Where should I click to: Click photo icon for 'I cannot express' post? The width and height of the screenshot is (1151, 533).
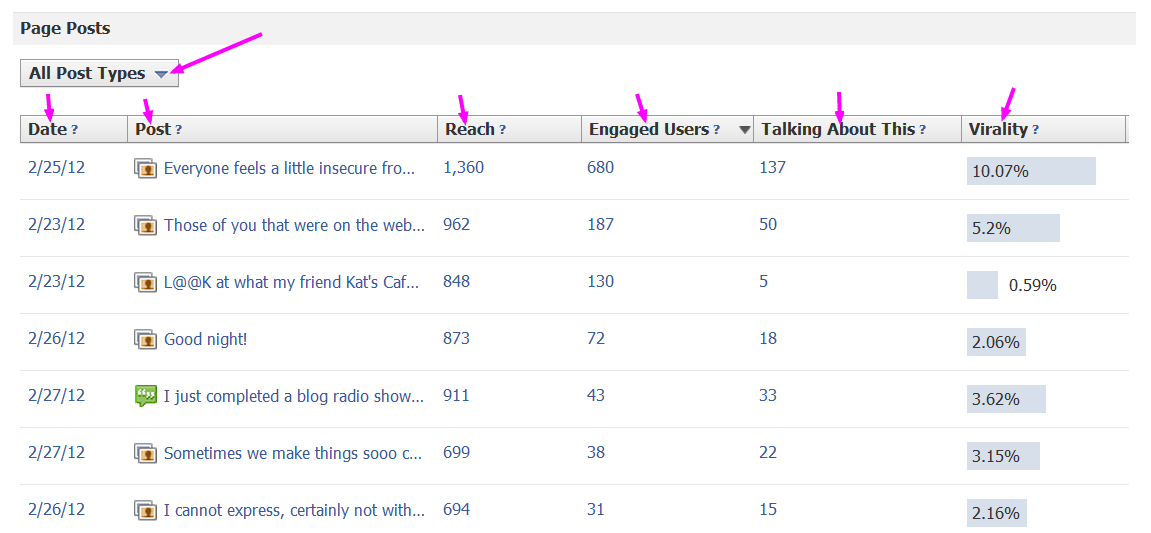coord(146,510)
